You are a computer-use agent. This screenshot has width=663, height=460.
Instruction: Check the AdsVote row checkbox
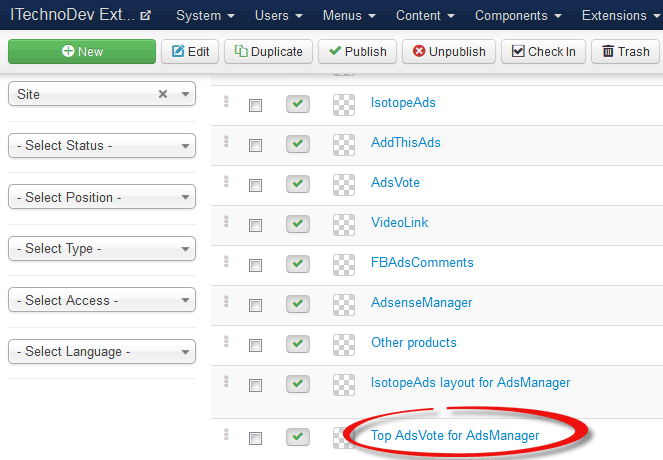coord(255,185)
